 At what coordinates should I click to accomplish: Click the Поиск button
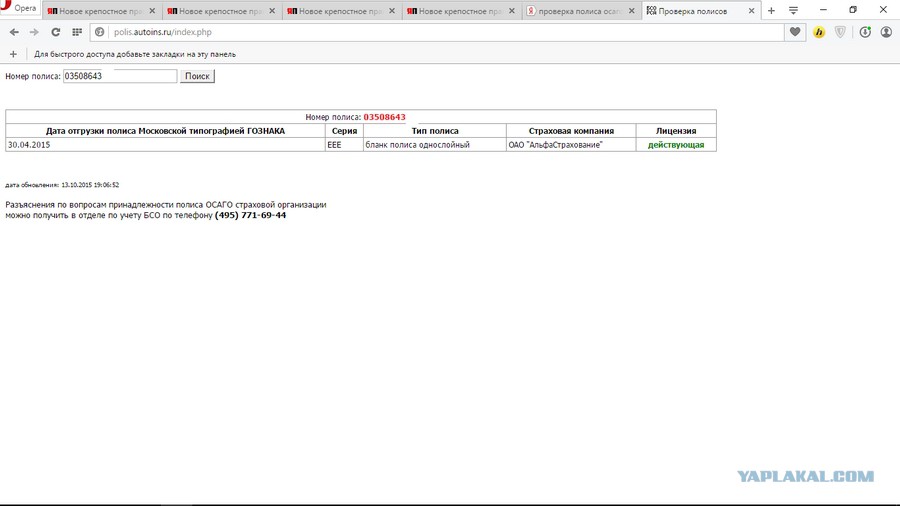[197, 76]
